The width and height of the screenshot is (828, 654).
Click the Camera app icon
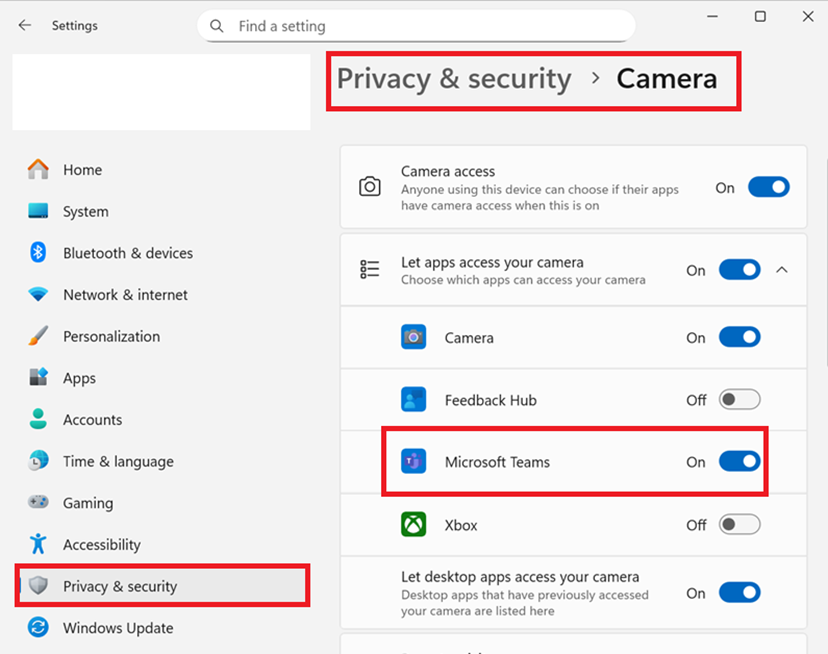pyautogui.click(x=413, y=337)
